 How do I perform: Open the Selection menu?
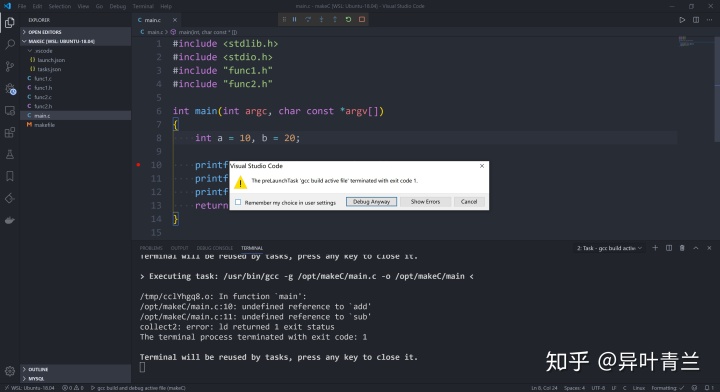[x=60, y=6]
